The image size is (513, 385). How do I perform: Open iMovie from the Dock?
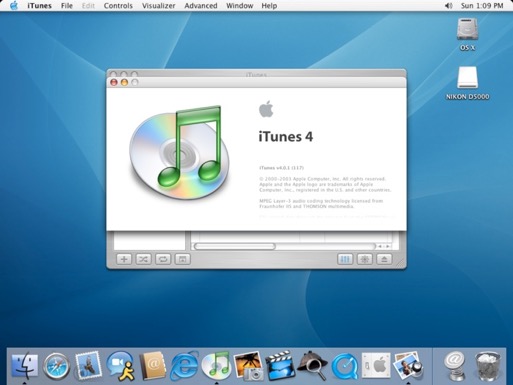[x=280, y=366]
